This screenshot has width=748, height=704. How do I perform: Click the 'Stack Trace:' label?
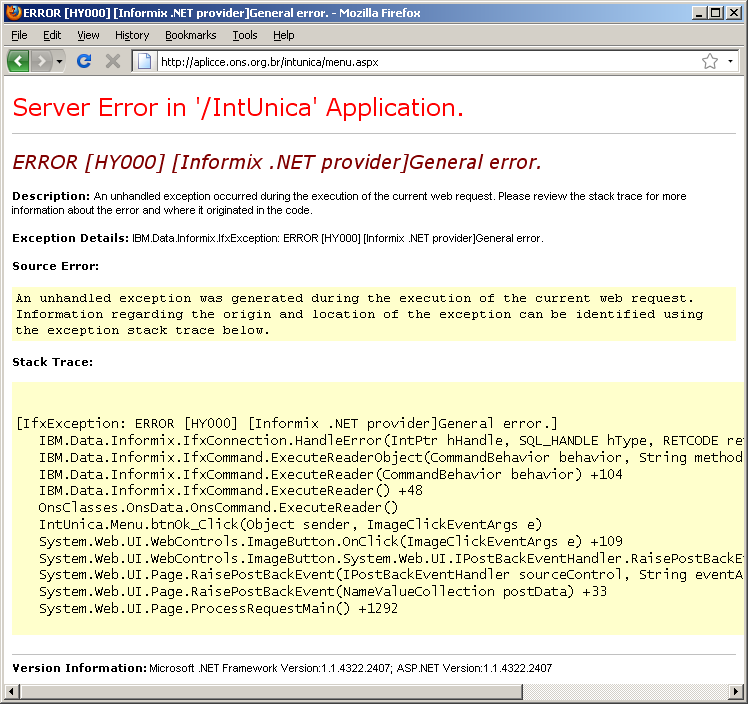pos(52,362)
